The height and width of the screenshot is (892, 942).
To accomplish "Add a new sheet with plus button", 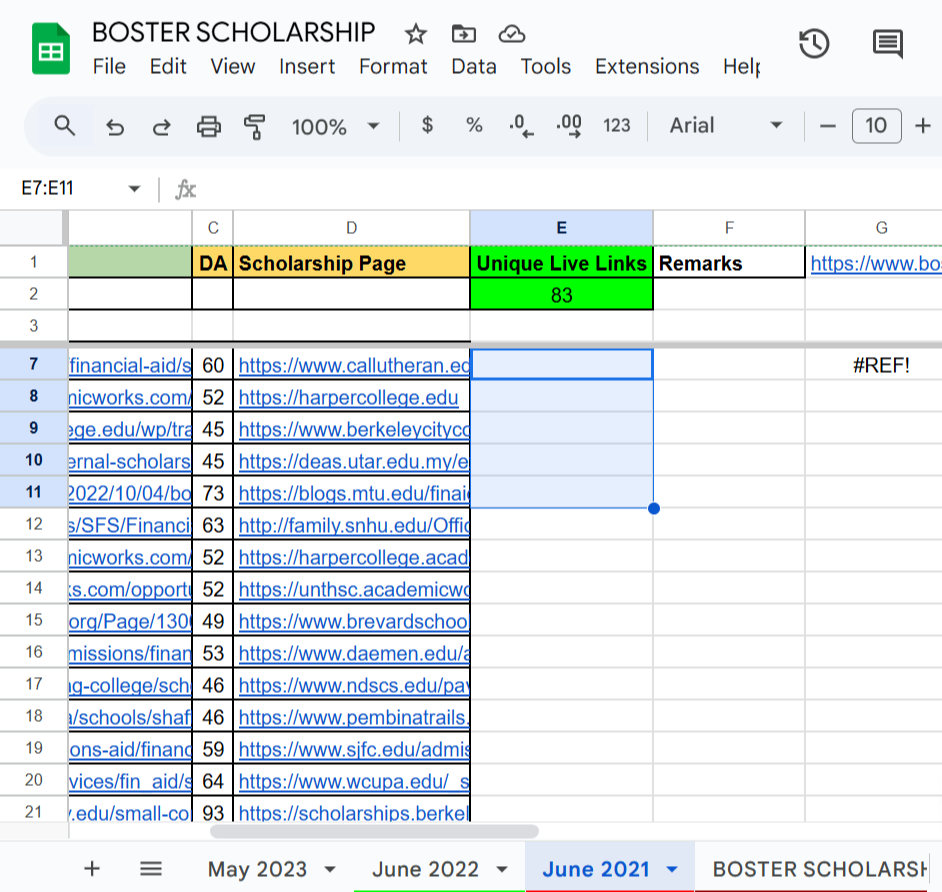I will (x=92, y=868).
